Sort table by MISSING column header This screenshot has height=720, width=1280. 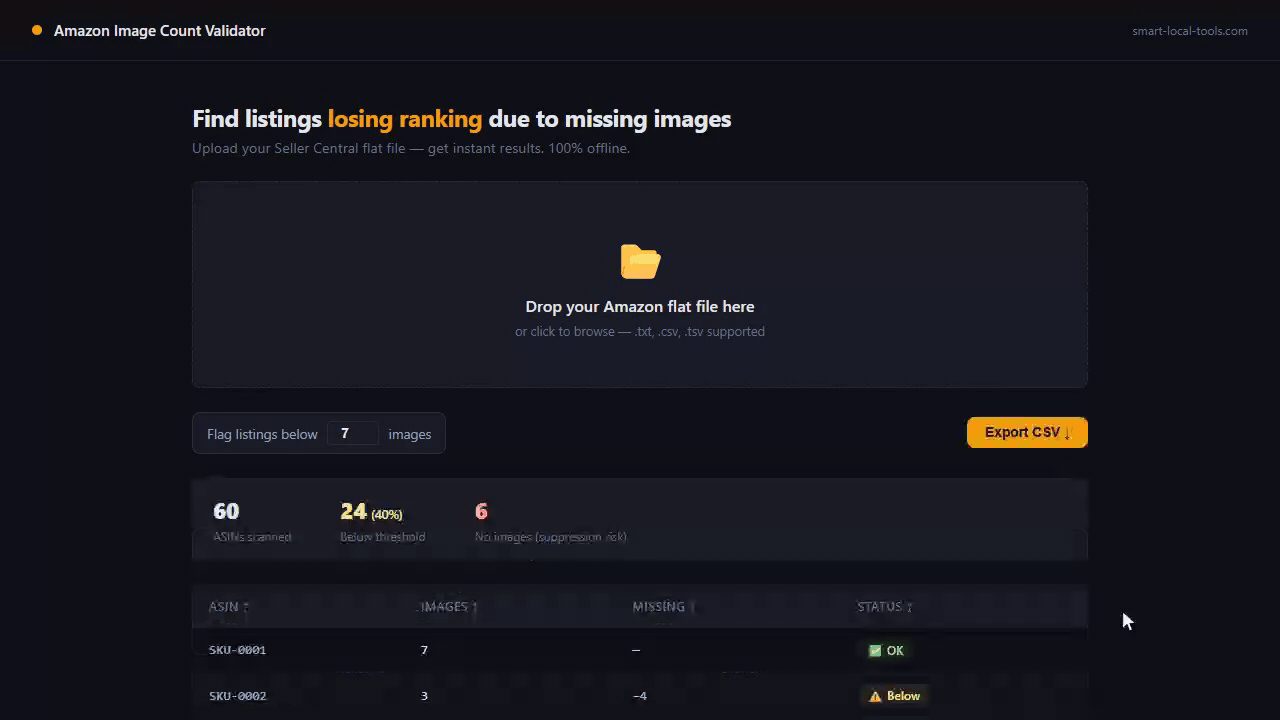point(663,606)
